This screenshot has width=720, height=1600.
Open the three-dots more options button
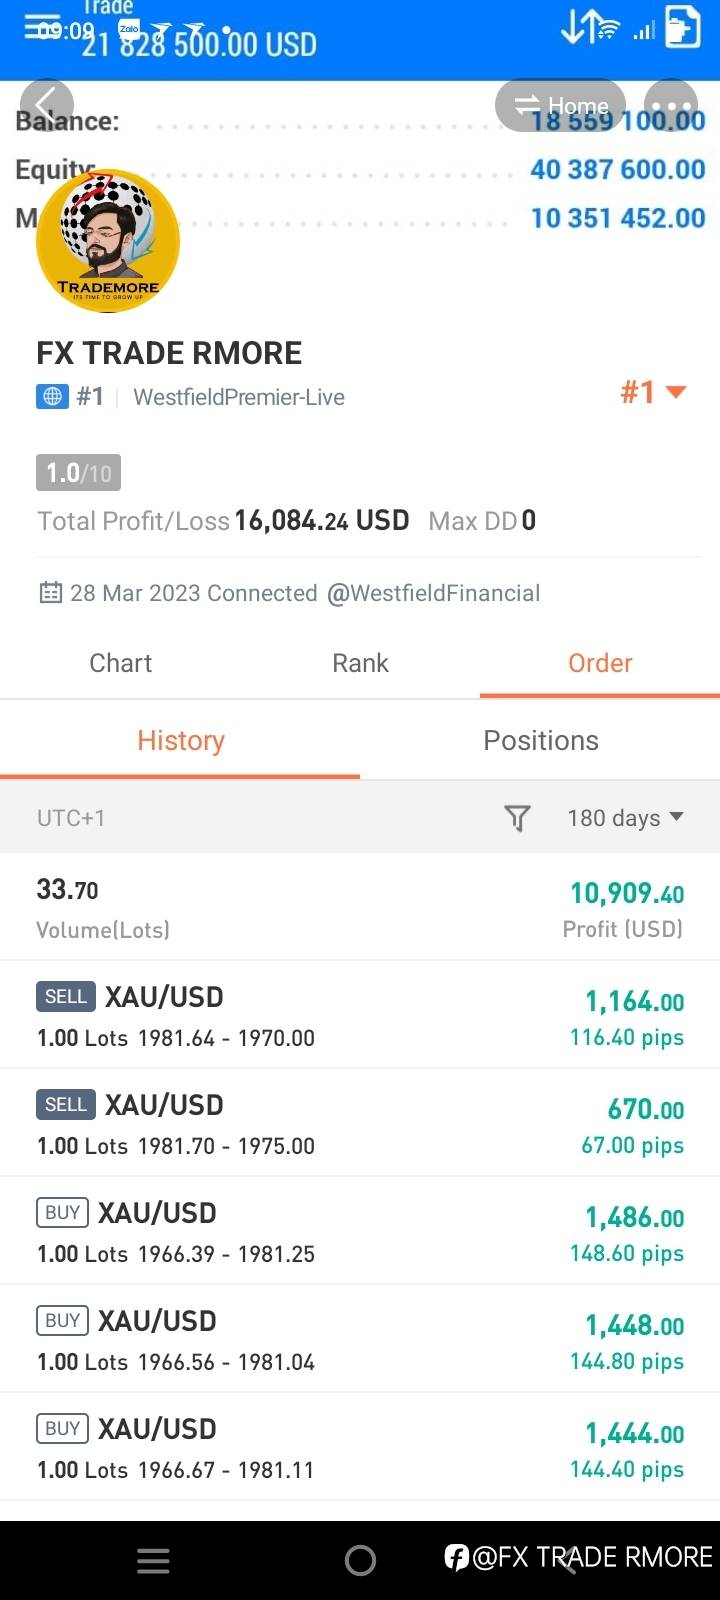671,106
